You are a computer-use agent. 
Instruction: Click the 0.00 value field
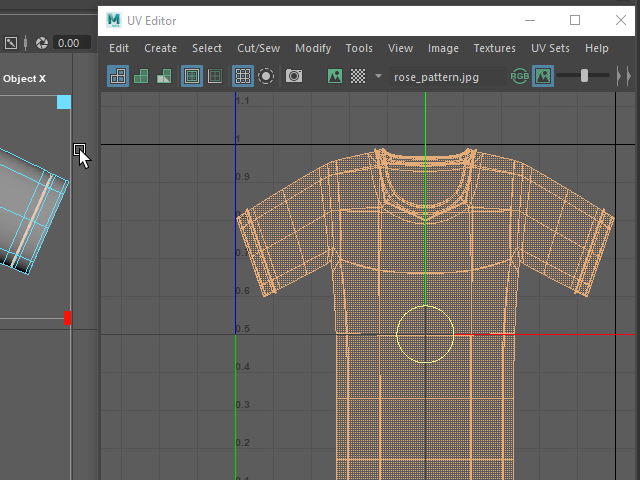(x=72, y=43)
